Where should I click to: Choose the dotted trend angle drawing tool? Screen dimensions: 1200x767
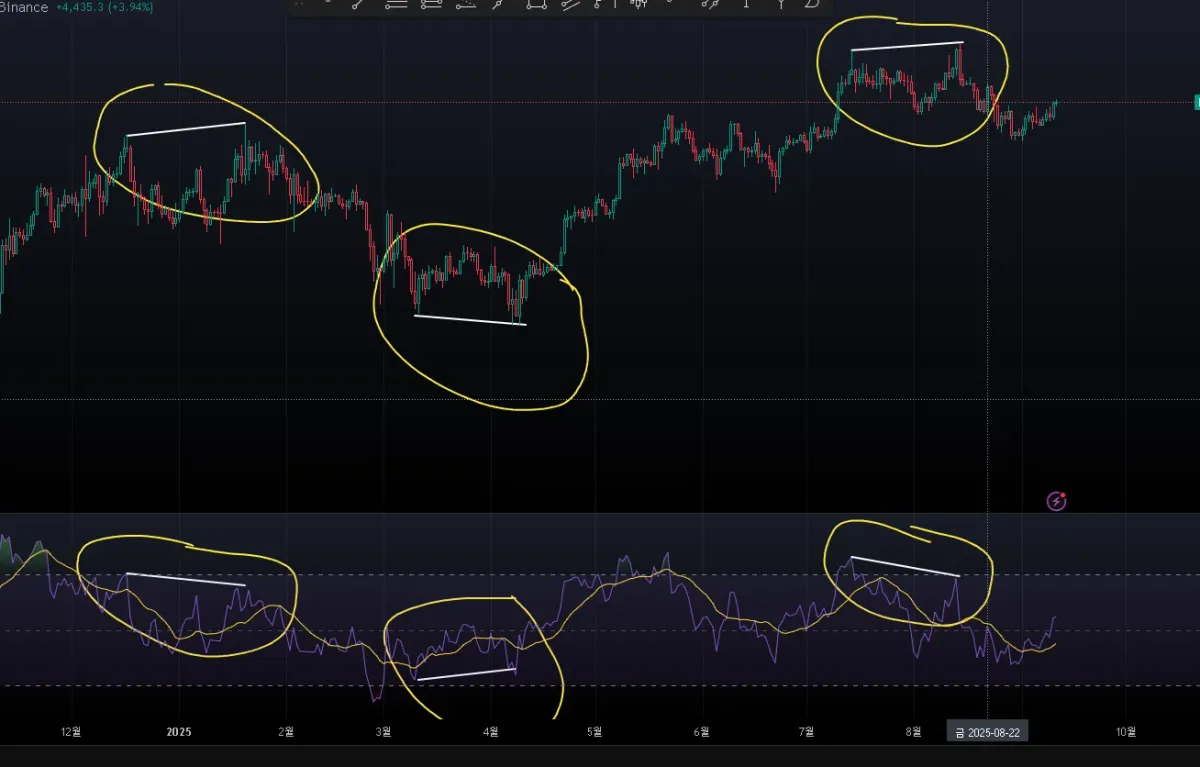pos(465,5)
